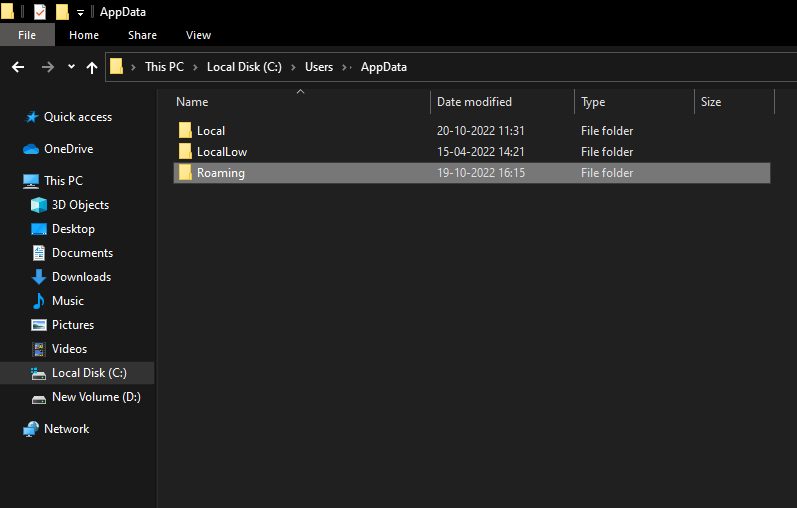This screenshot has width=797, height=508.
Task: Click the Videos film icon in the sidebar
Action: (39, 349)
